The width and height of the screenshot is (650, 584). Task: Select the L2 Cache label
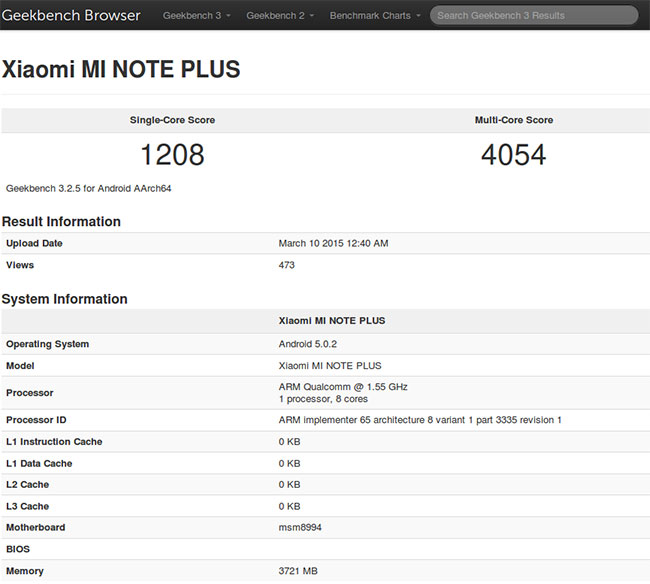point(28,485)
